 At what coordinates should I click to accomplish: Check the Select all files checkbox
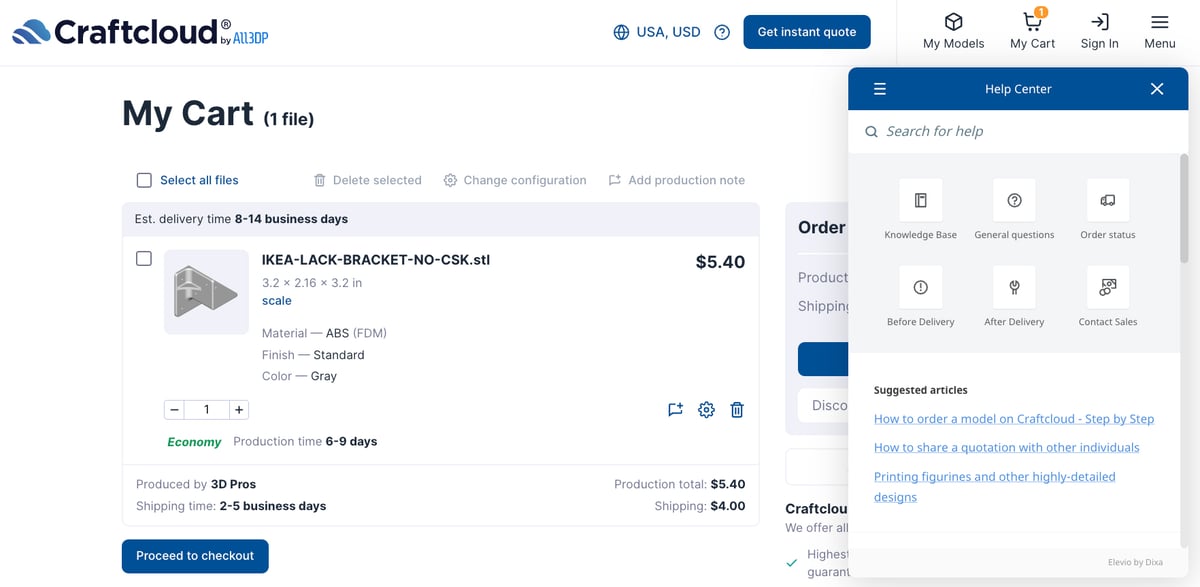pyautogui.click(x=144, y=180)
